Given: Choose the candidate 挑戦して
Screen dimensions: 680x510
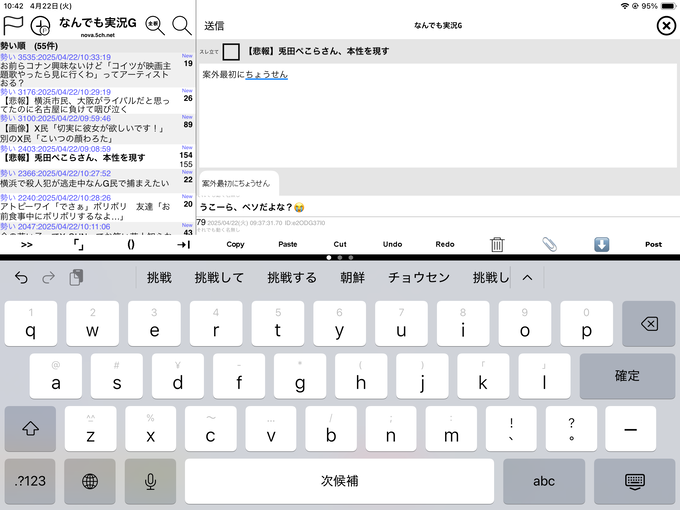Looking at the screenshot, I should [x=219, y=278].
